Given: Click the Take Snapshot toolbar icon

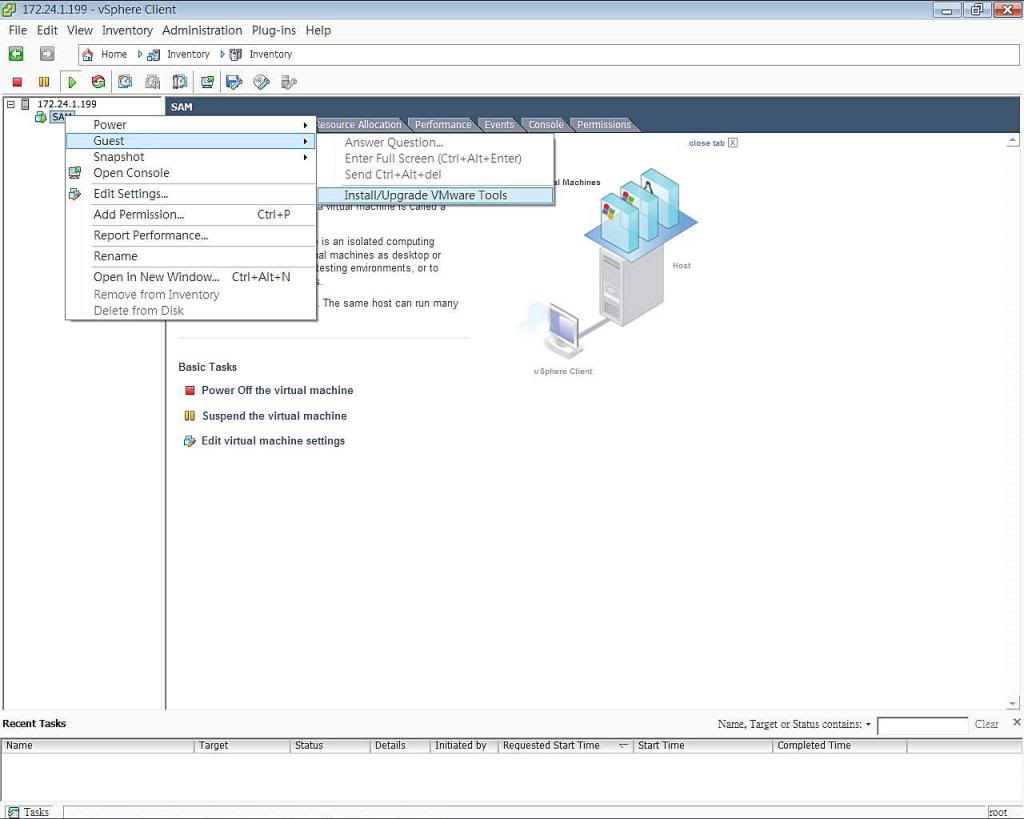Looking at the screenshot, I should click(x=125, y=82).
